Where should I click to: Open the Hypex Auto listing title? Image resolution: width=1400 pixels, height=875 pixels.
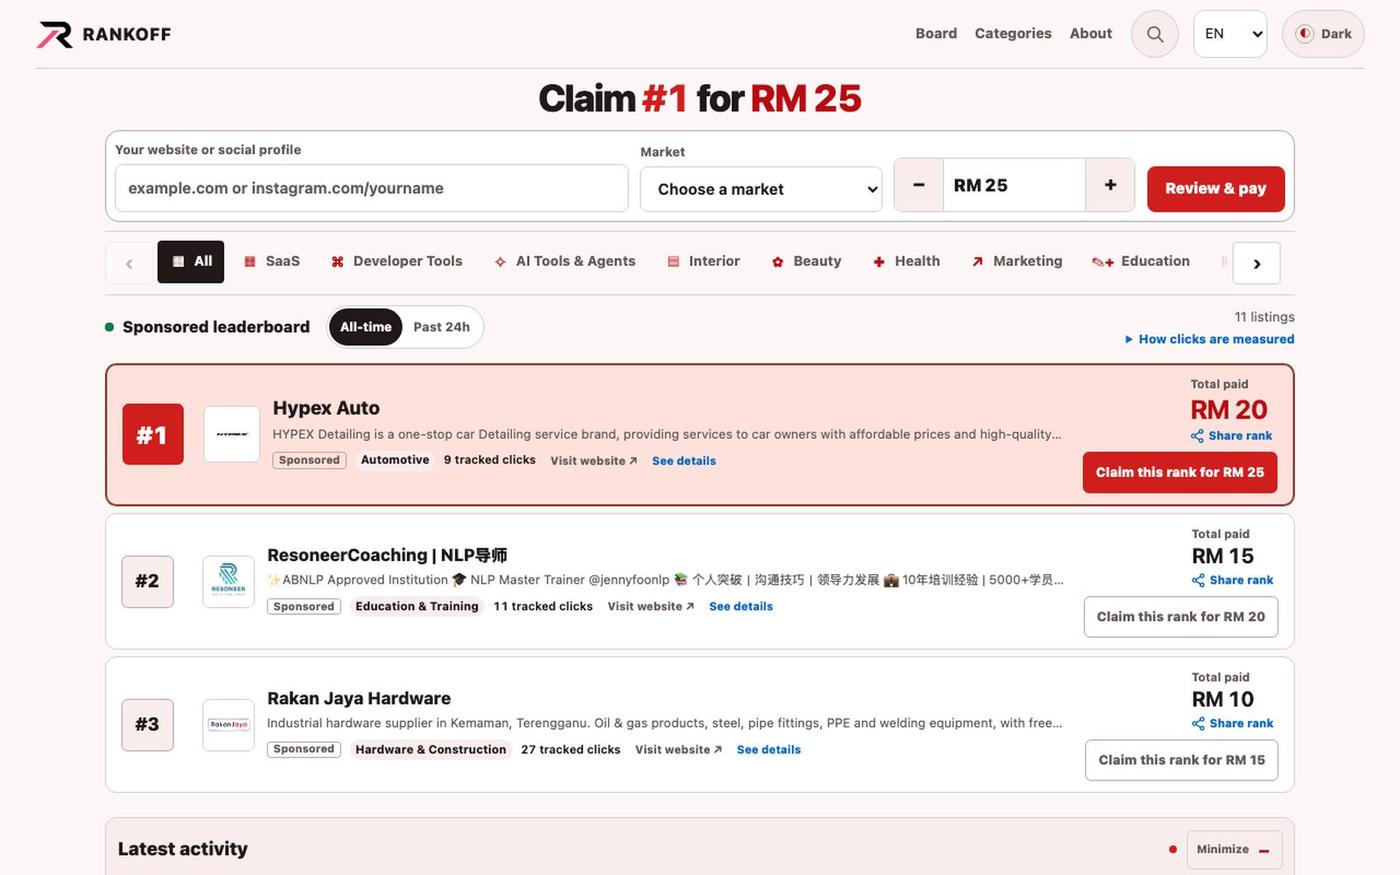click(326, 408)
